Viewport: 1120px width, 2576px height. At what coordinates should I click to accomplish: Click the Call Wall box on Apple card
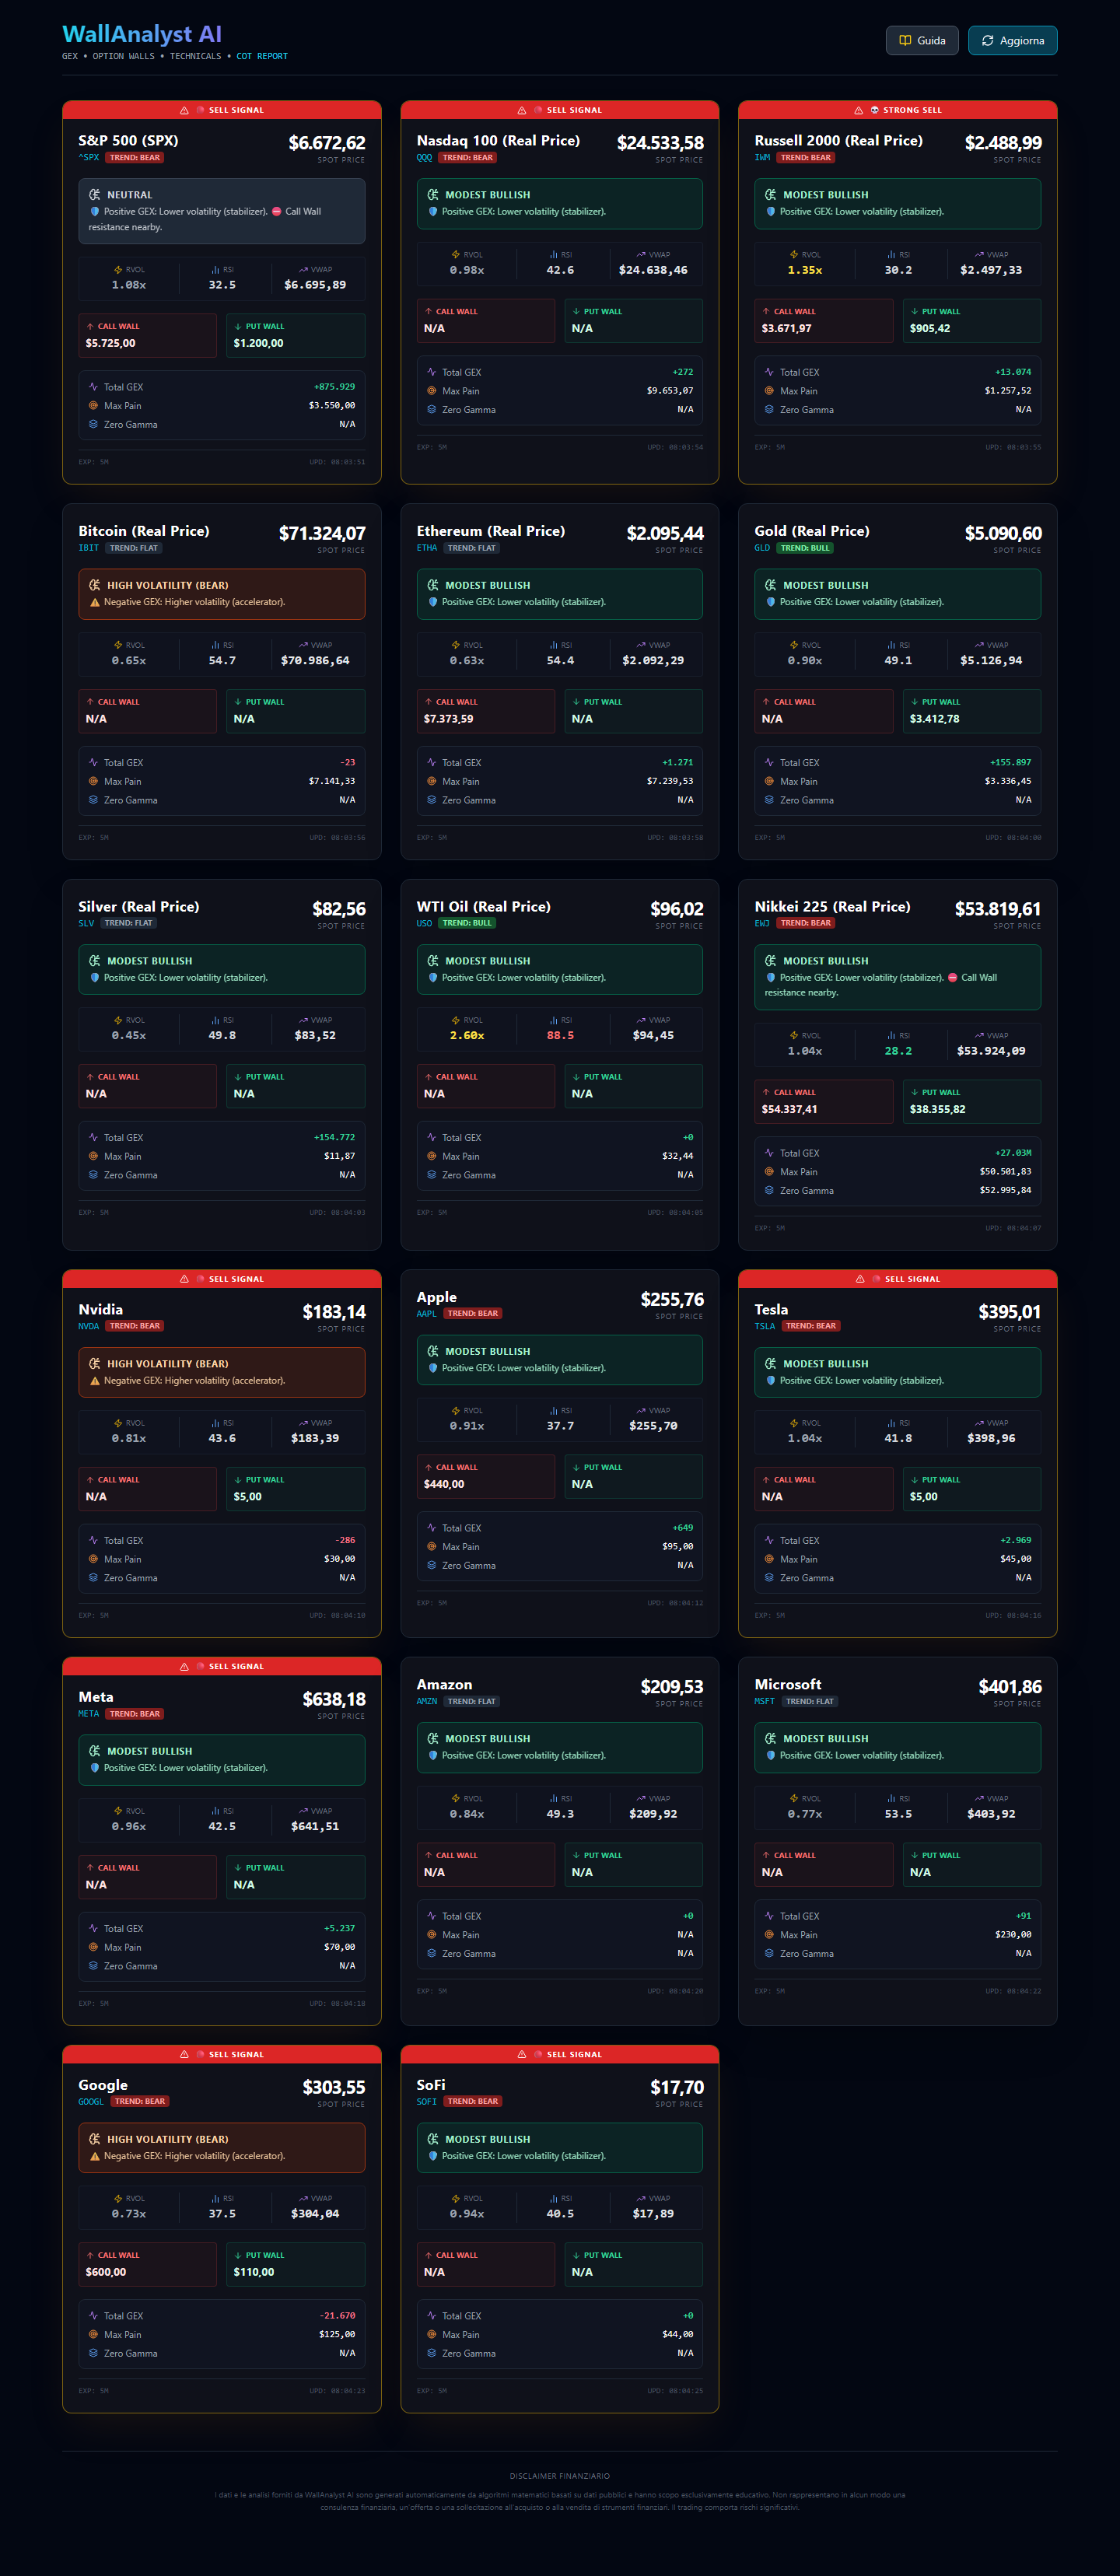point(485,1476)
